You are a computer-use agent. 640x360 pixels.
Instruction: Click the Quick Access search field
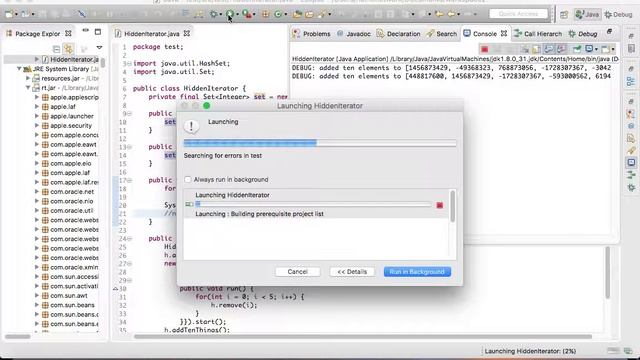pos(518,14)
